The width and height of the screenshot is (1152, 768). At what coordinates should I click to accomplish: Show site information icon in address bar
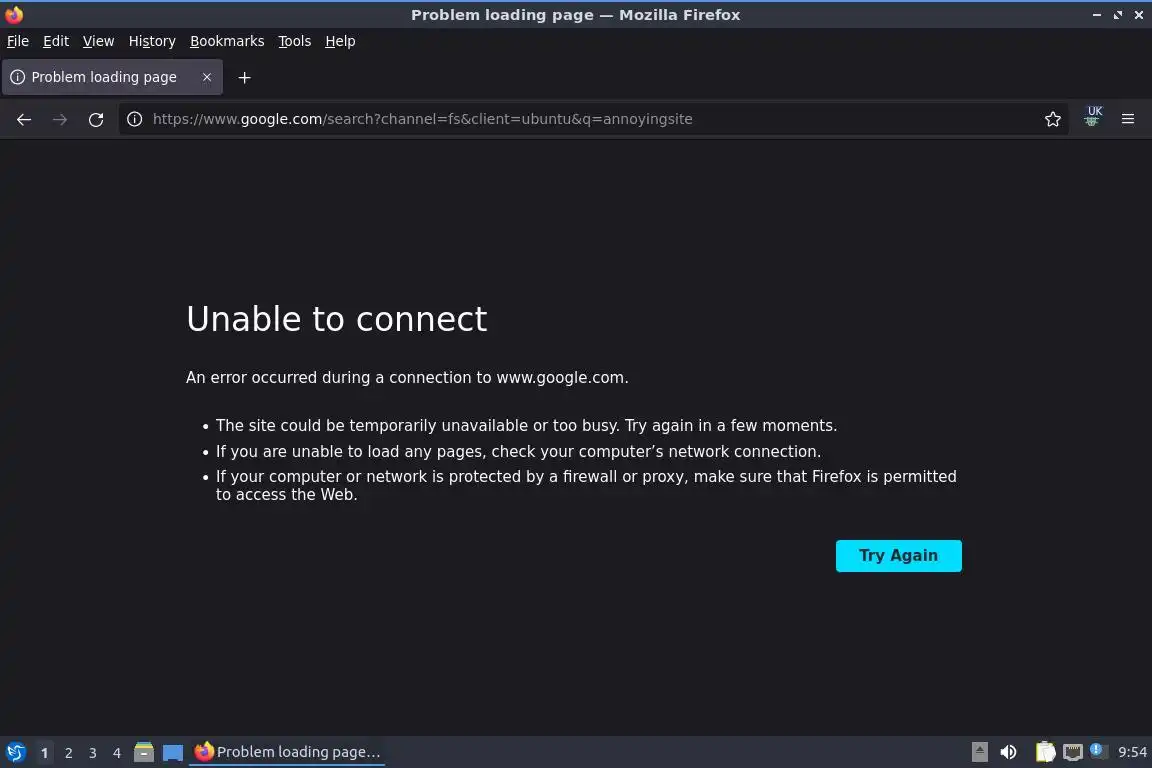(134, 119)
